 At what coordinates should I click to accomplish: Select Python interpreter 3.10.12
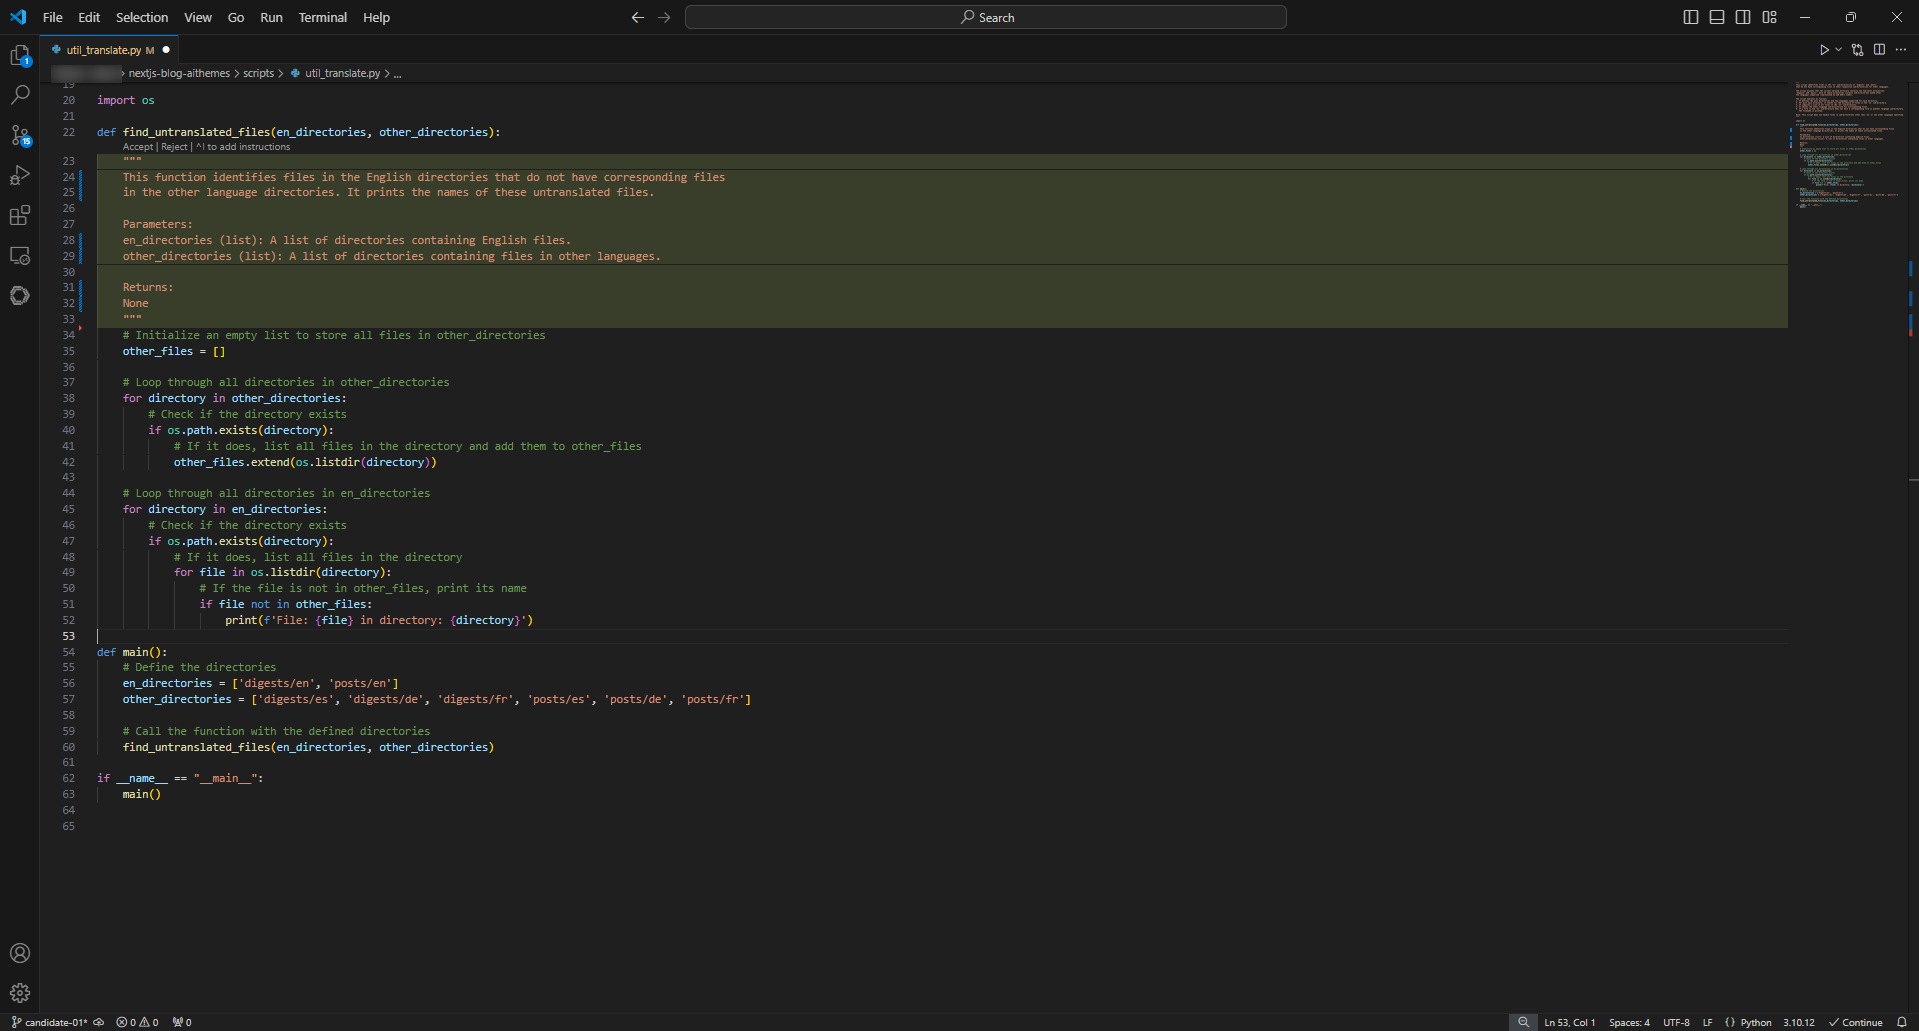1798,1022
